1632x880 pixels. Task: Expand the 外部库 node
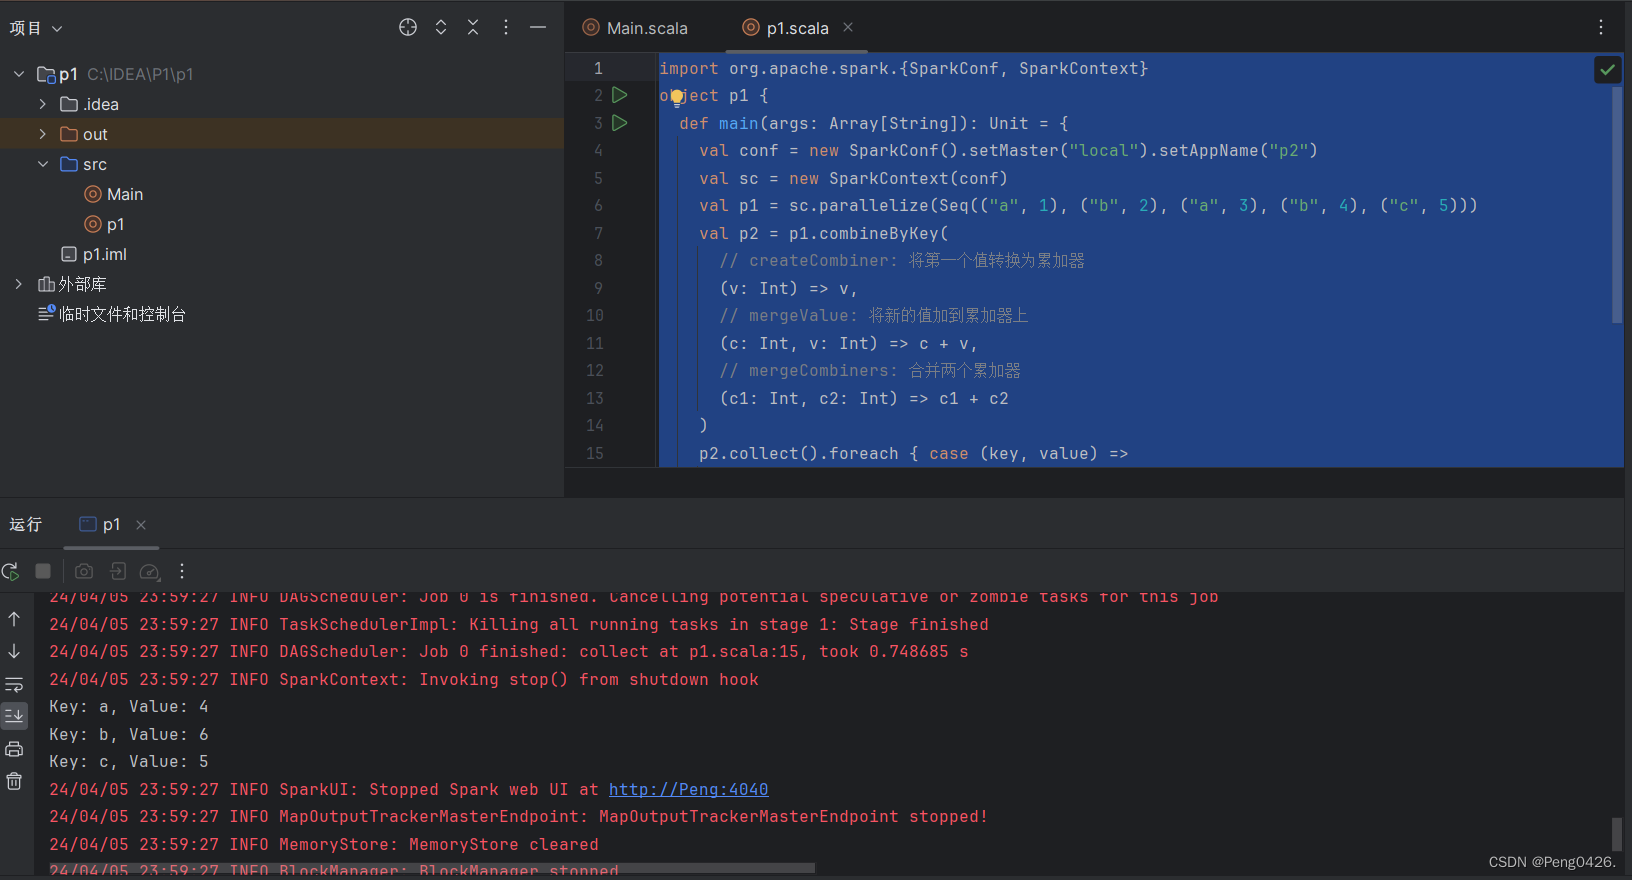(x=19, y=284)
